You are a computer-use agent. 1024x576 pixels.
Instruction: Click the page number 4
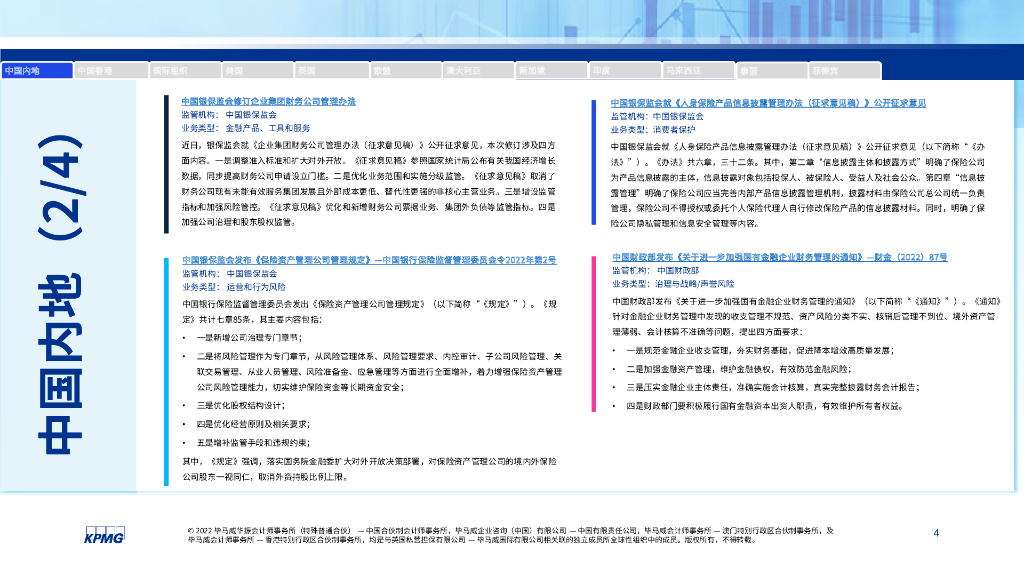[x=936, y=533]
